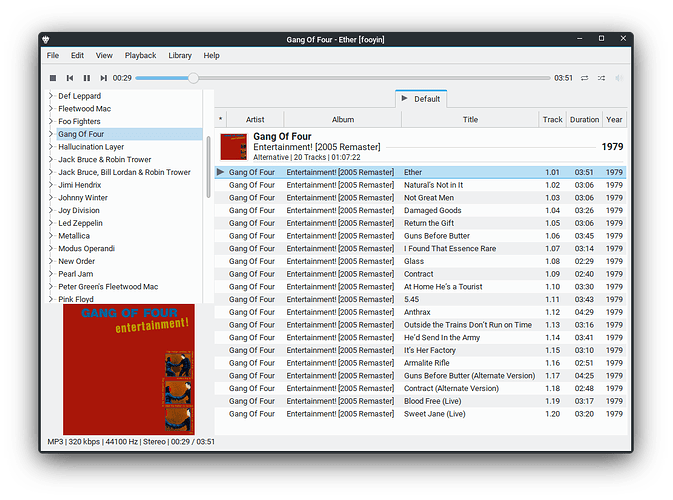Select Jack Bruce & Robin Trower
Viewport: 673px width, 500px height.
point(105,159)
